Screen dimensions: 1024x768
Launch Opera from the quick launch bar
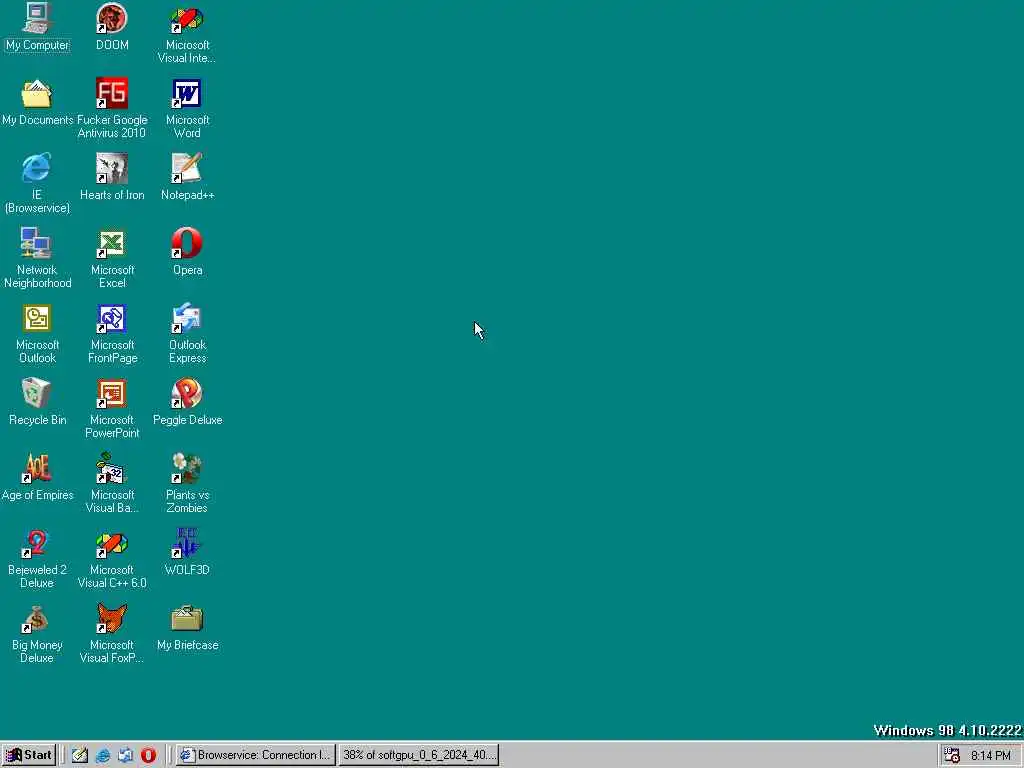[148, 755]
